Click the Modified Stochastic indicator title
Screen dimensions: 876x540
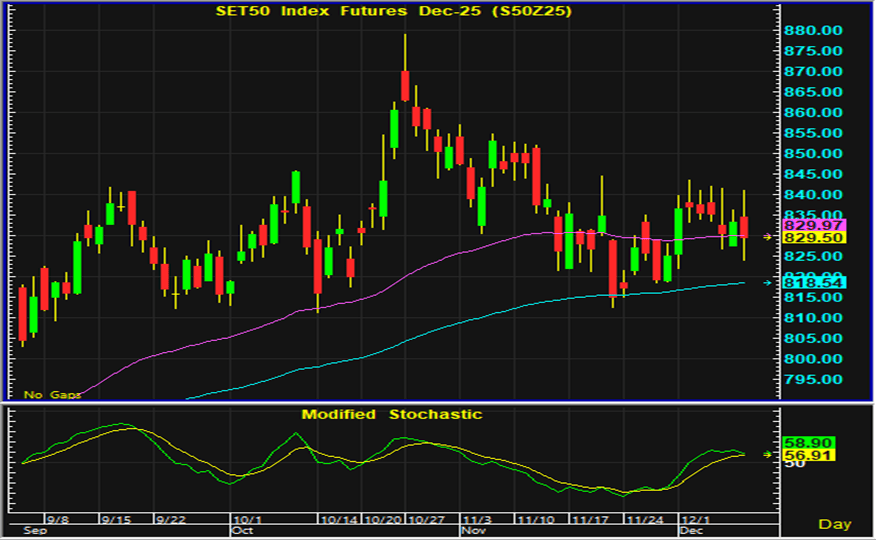[392, 414]
